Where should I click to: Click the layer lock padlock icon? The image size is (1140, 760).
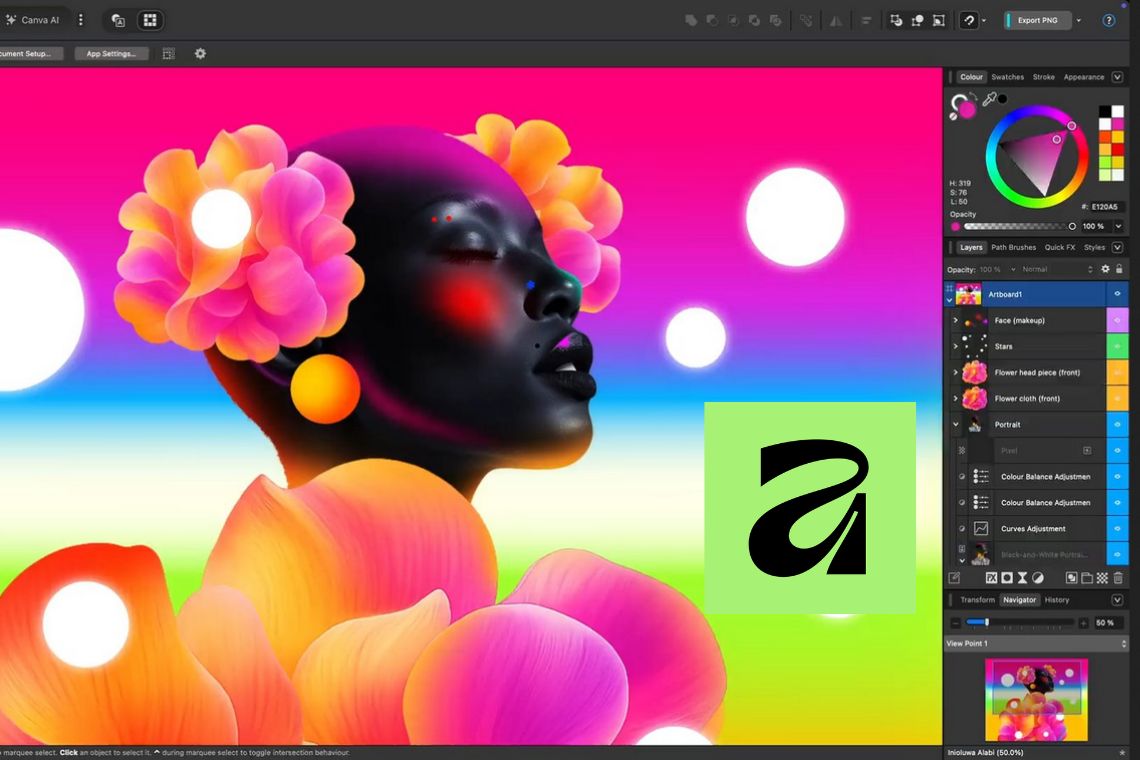[1119, 269]
